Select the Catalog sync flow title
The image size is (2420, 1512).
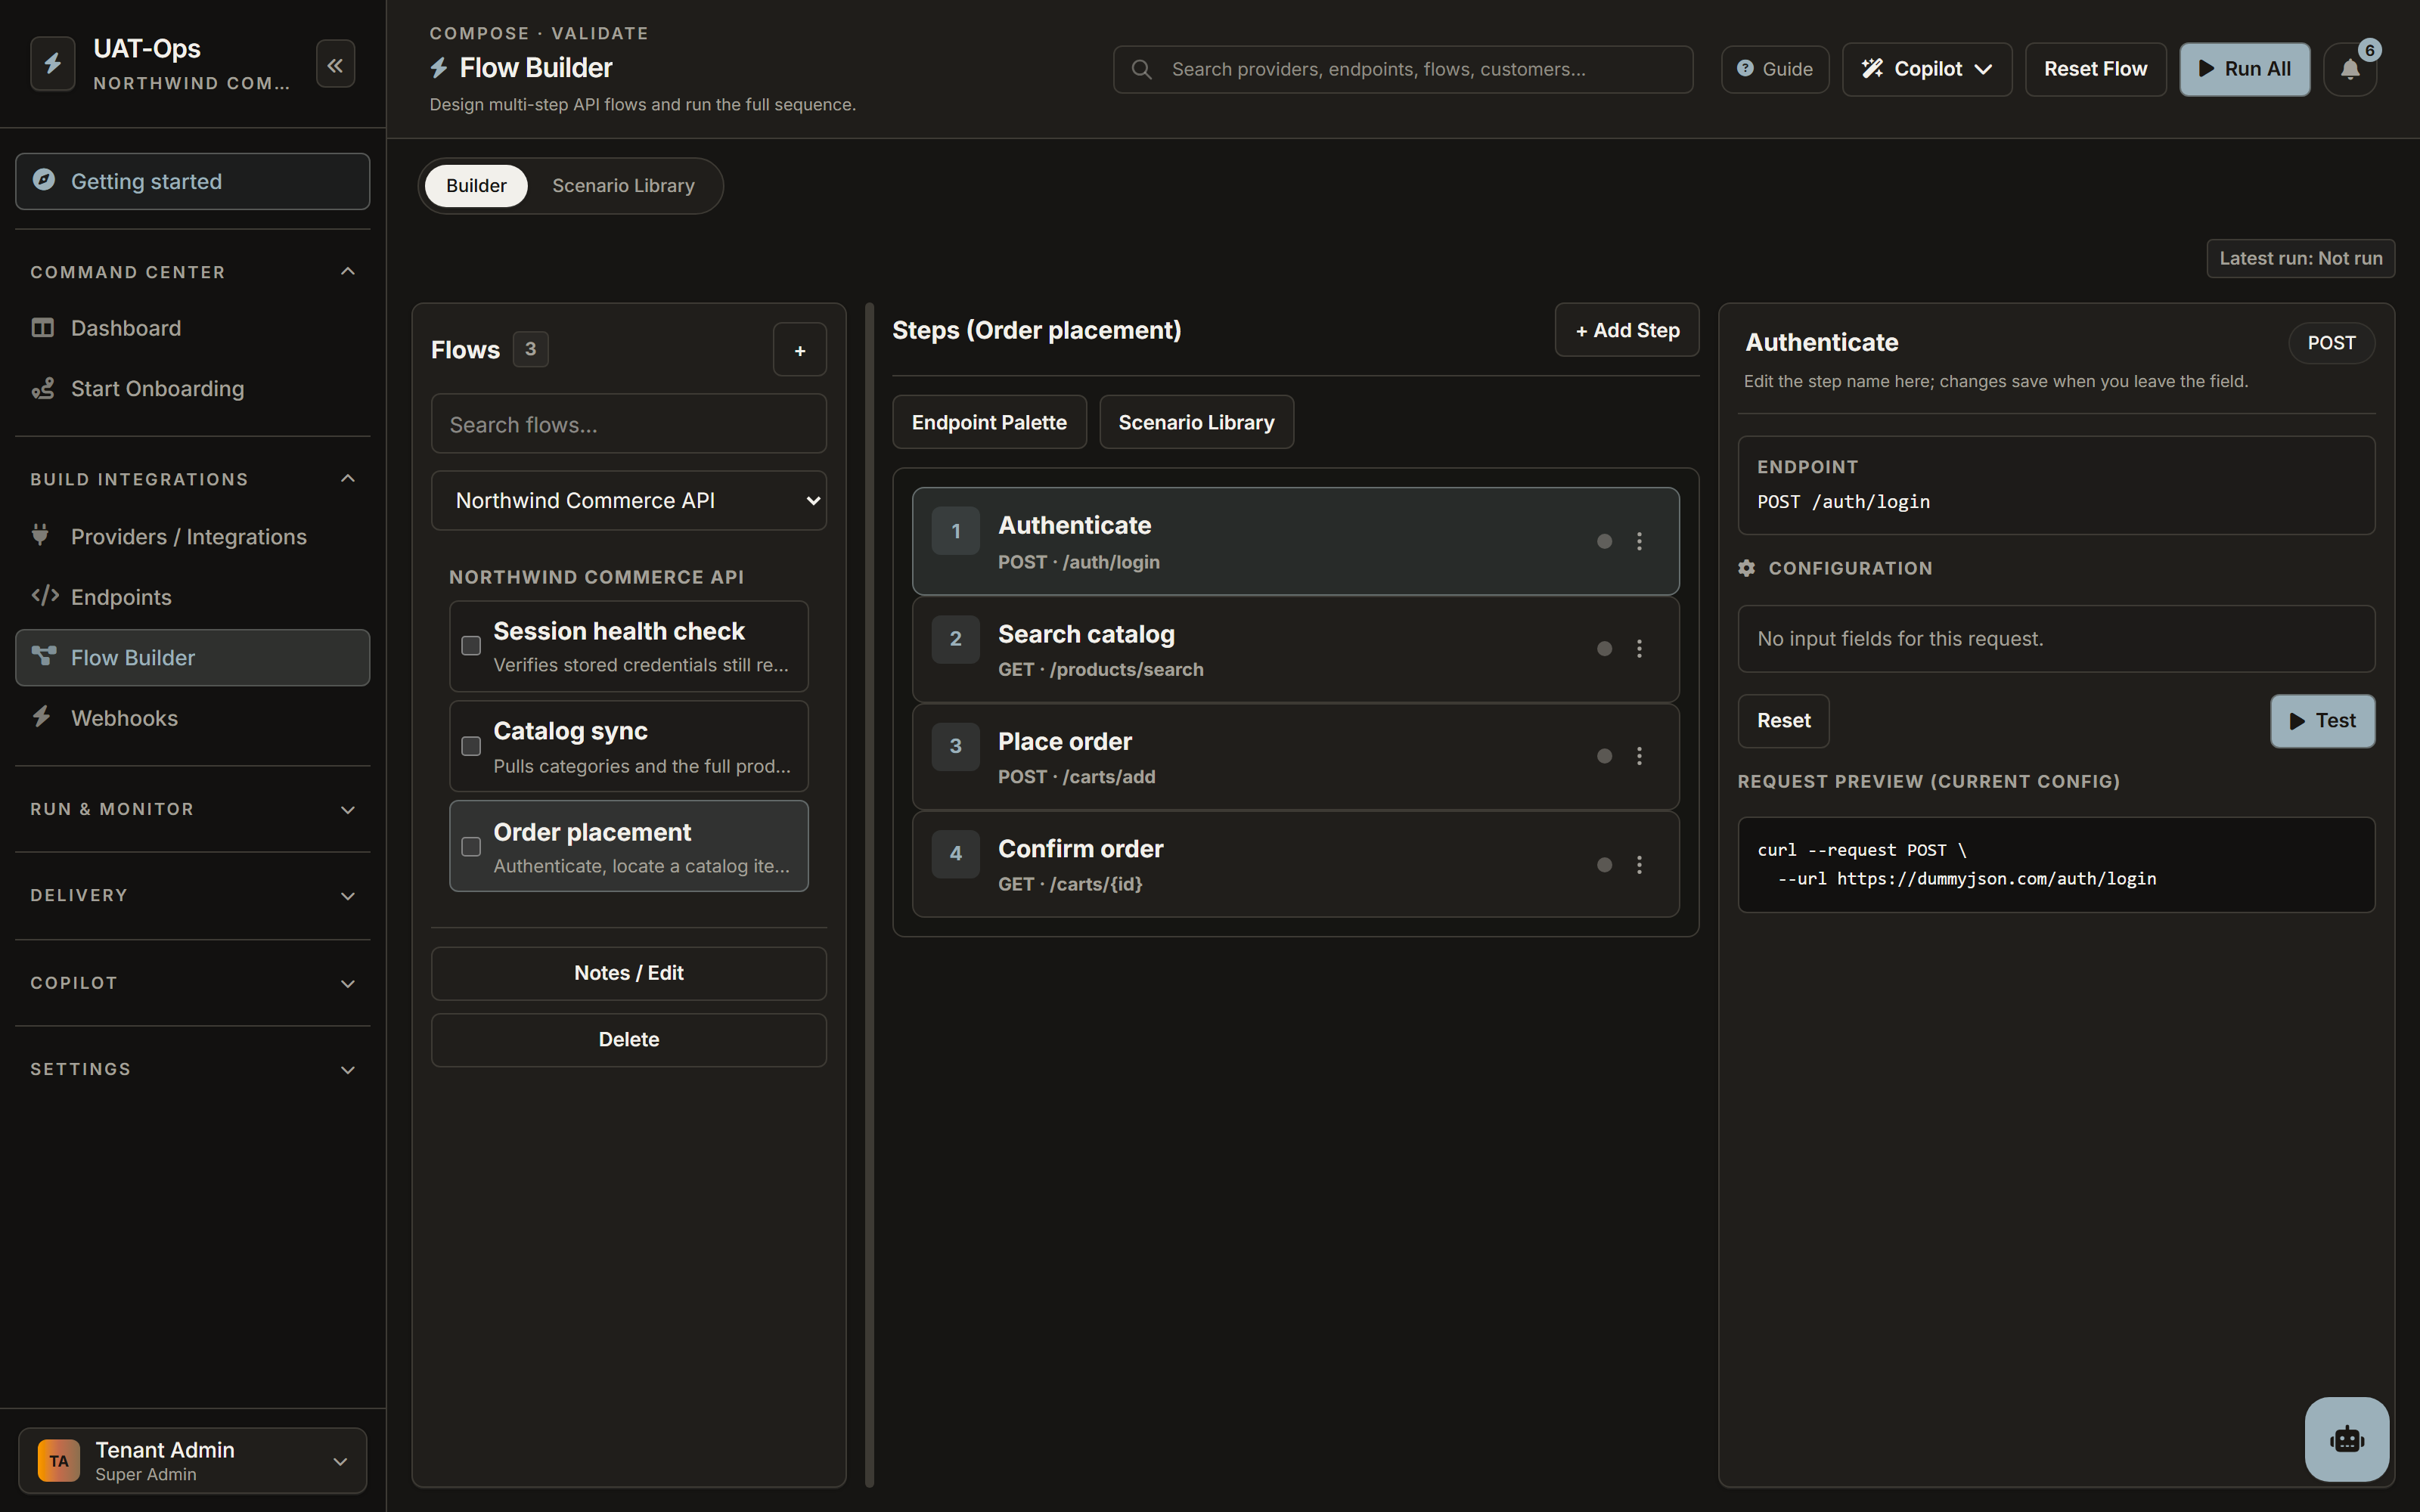(x=570, y=731)
